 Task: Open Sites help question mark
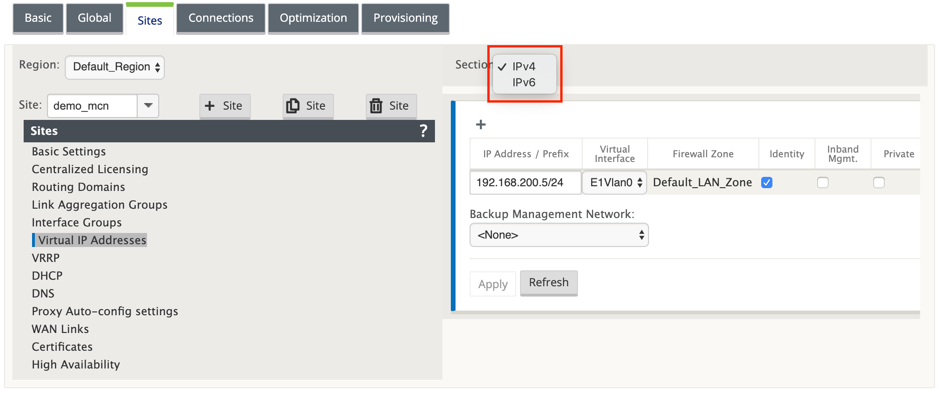tap(423, 131)
